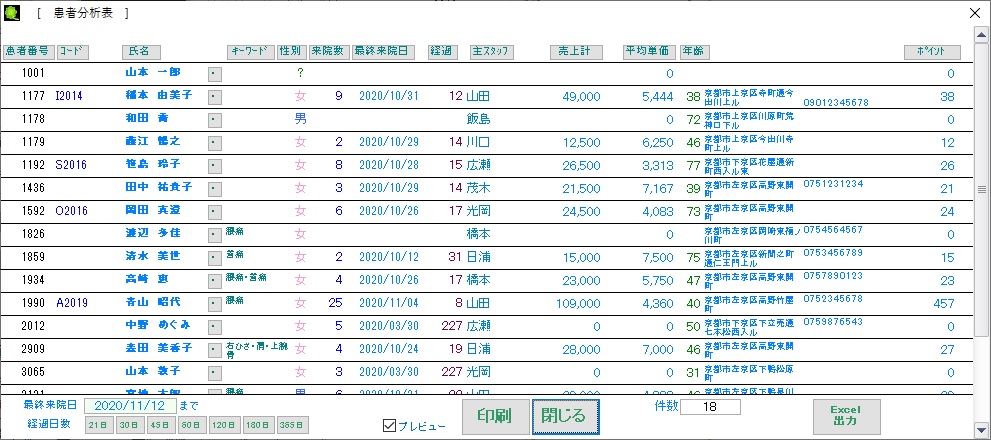Open detail button for patient 1001
Image resolution: width=991 pixels, height=440 pixels.
point(215,73)
